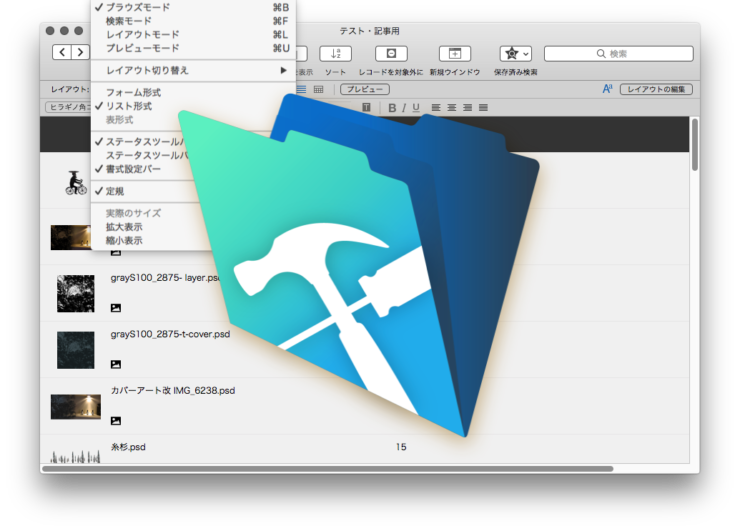Apply bold formatting

pyautogui.click(x=392, y=108)
